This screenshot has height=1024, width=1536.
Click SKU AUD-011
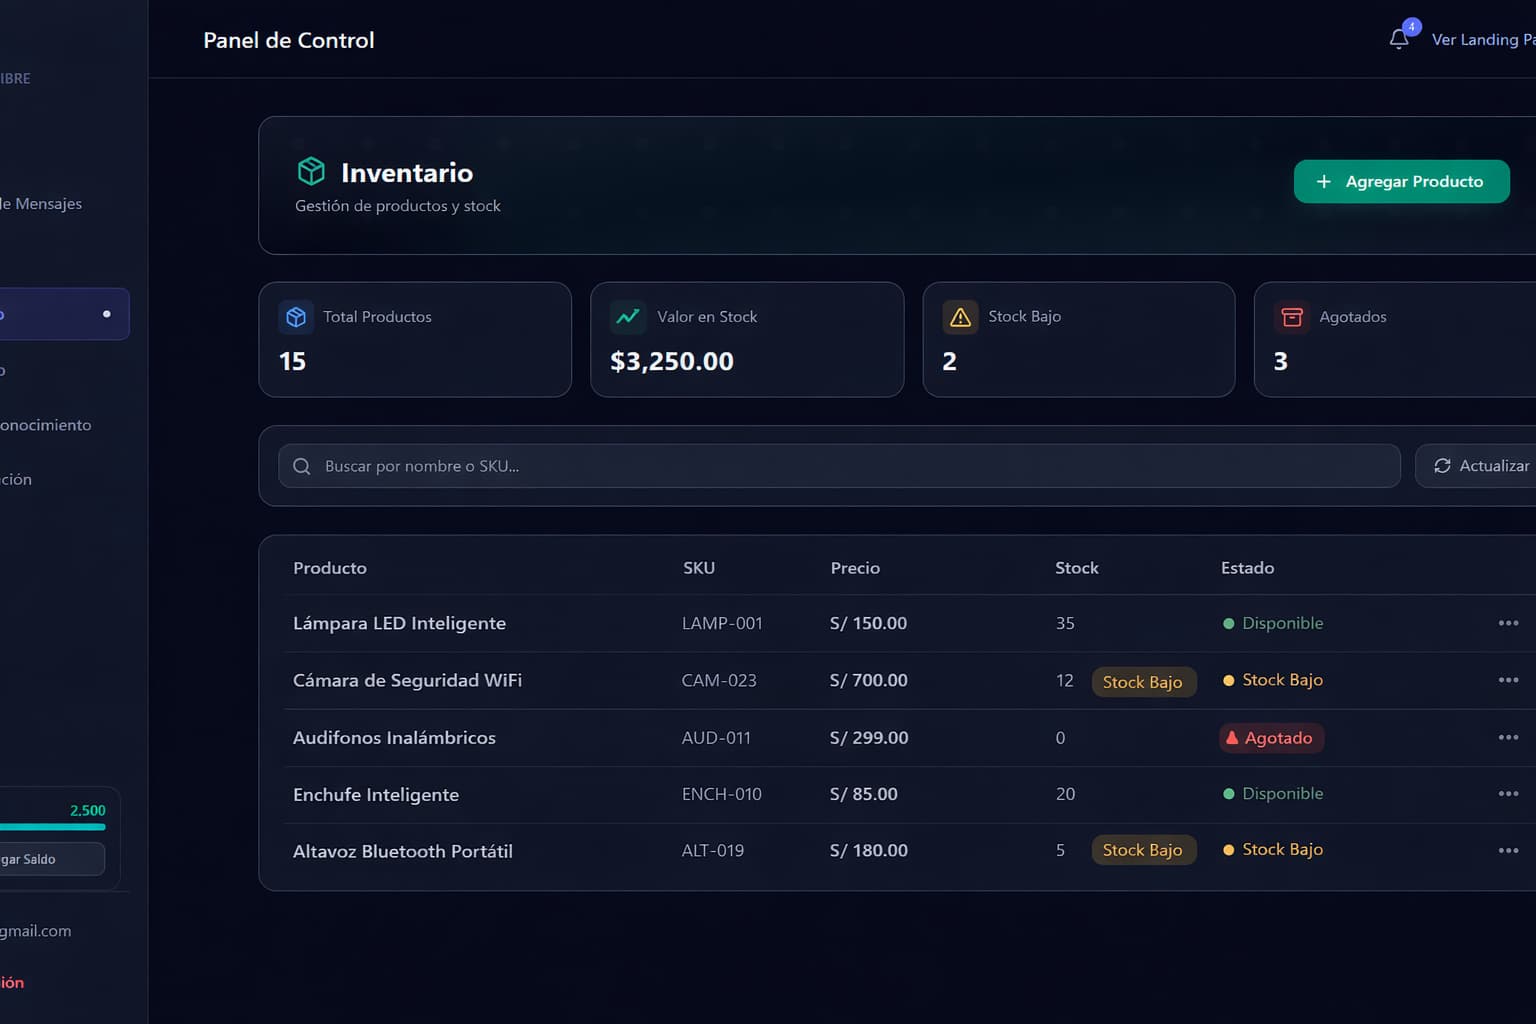pyautogui.click(x=716, y=737)
